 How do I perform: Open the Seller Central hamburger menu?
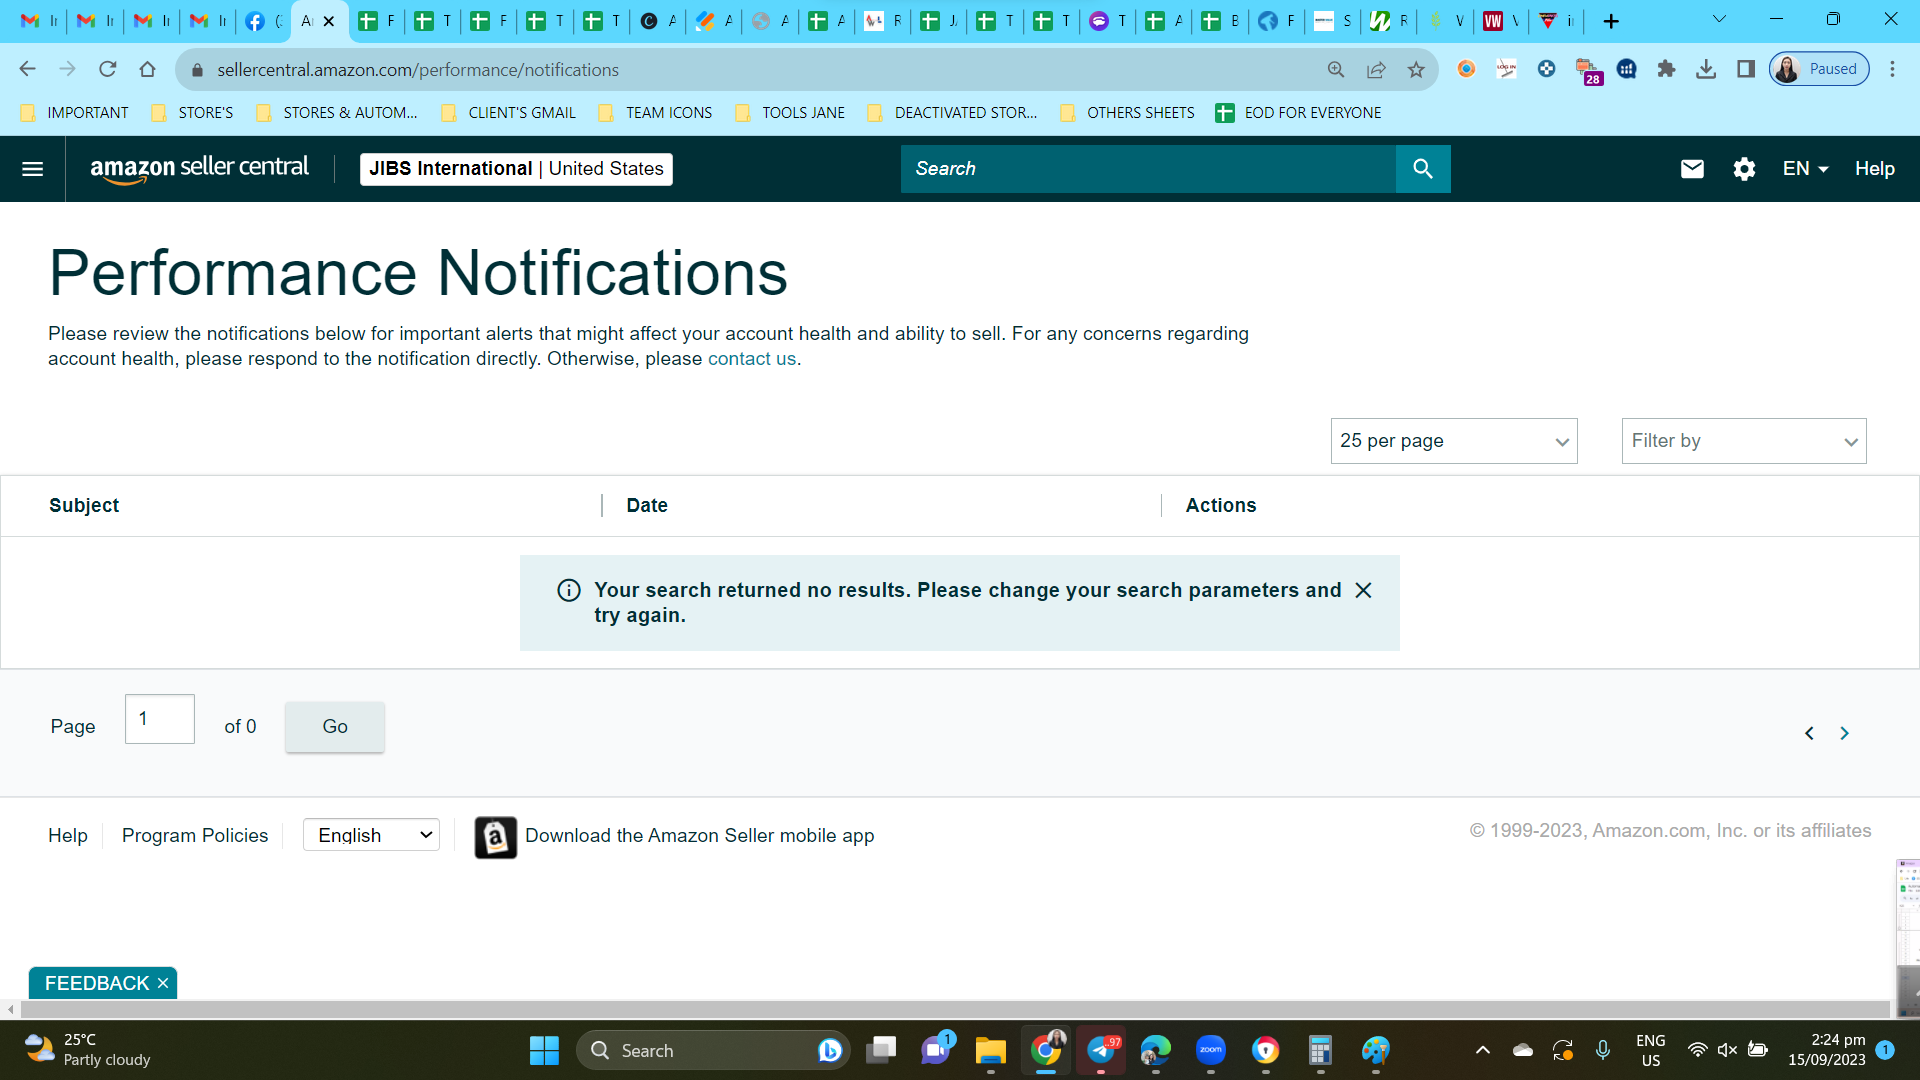point(32,169)
